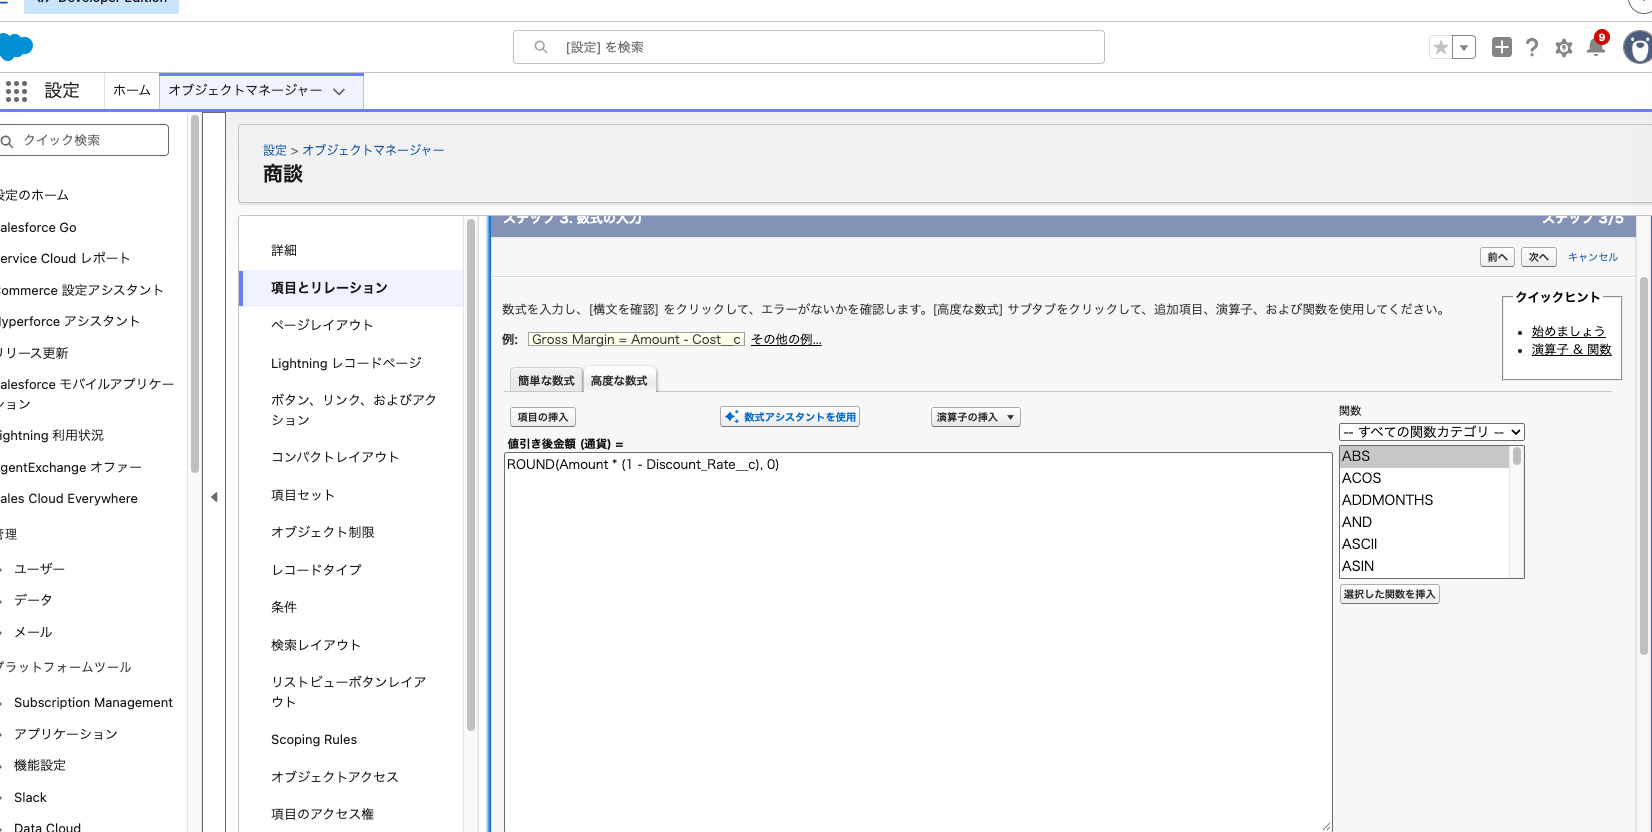
Task: Click the favorites star icon
Action: pyautogui.click(x=1440, y=47)
